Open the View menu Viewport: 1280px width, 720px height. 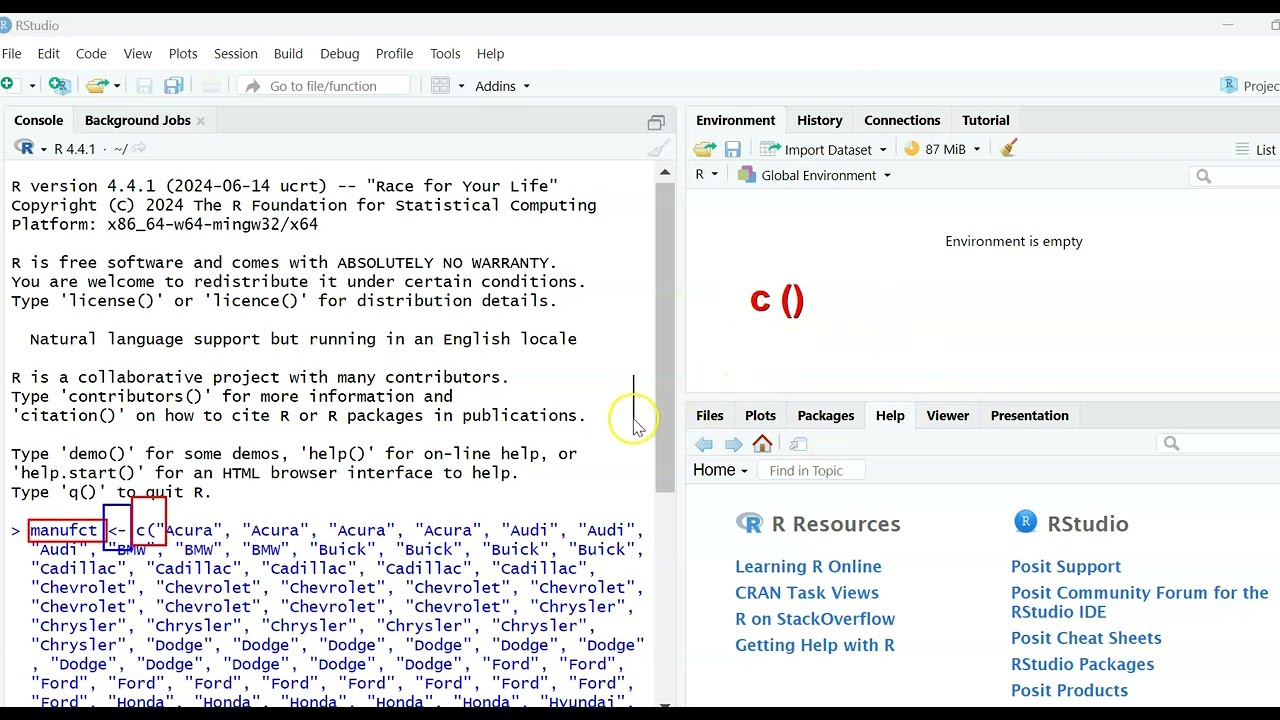(x=138, y=54)
